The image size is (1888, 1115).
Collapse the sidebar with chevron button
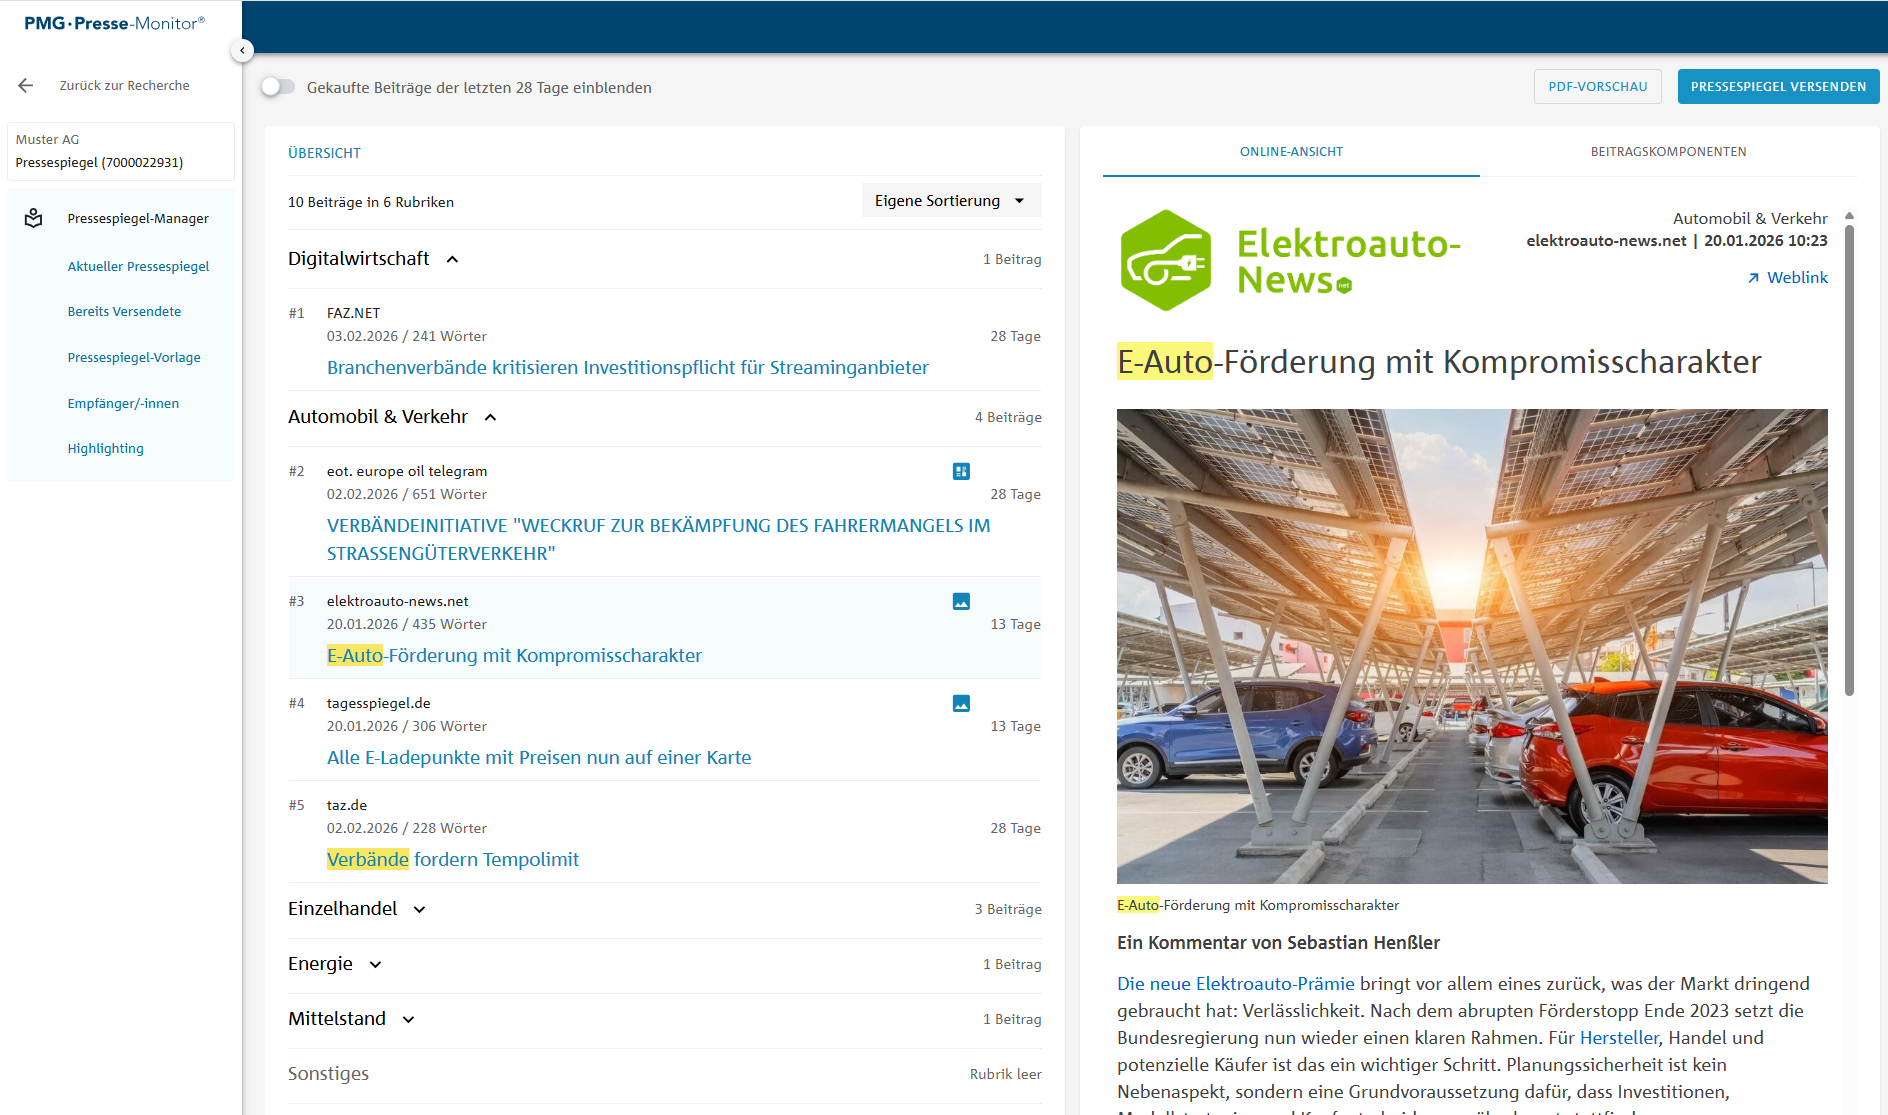click(242, 50)
